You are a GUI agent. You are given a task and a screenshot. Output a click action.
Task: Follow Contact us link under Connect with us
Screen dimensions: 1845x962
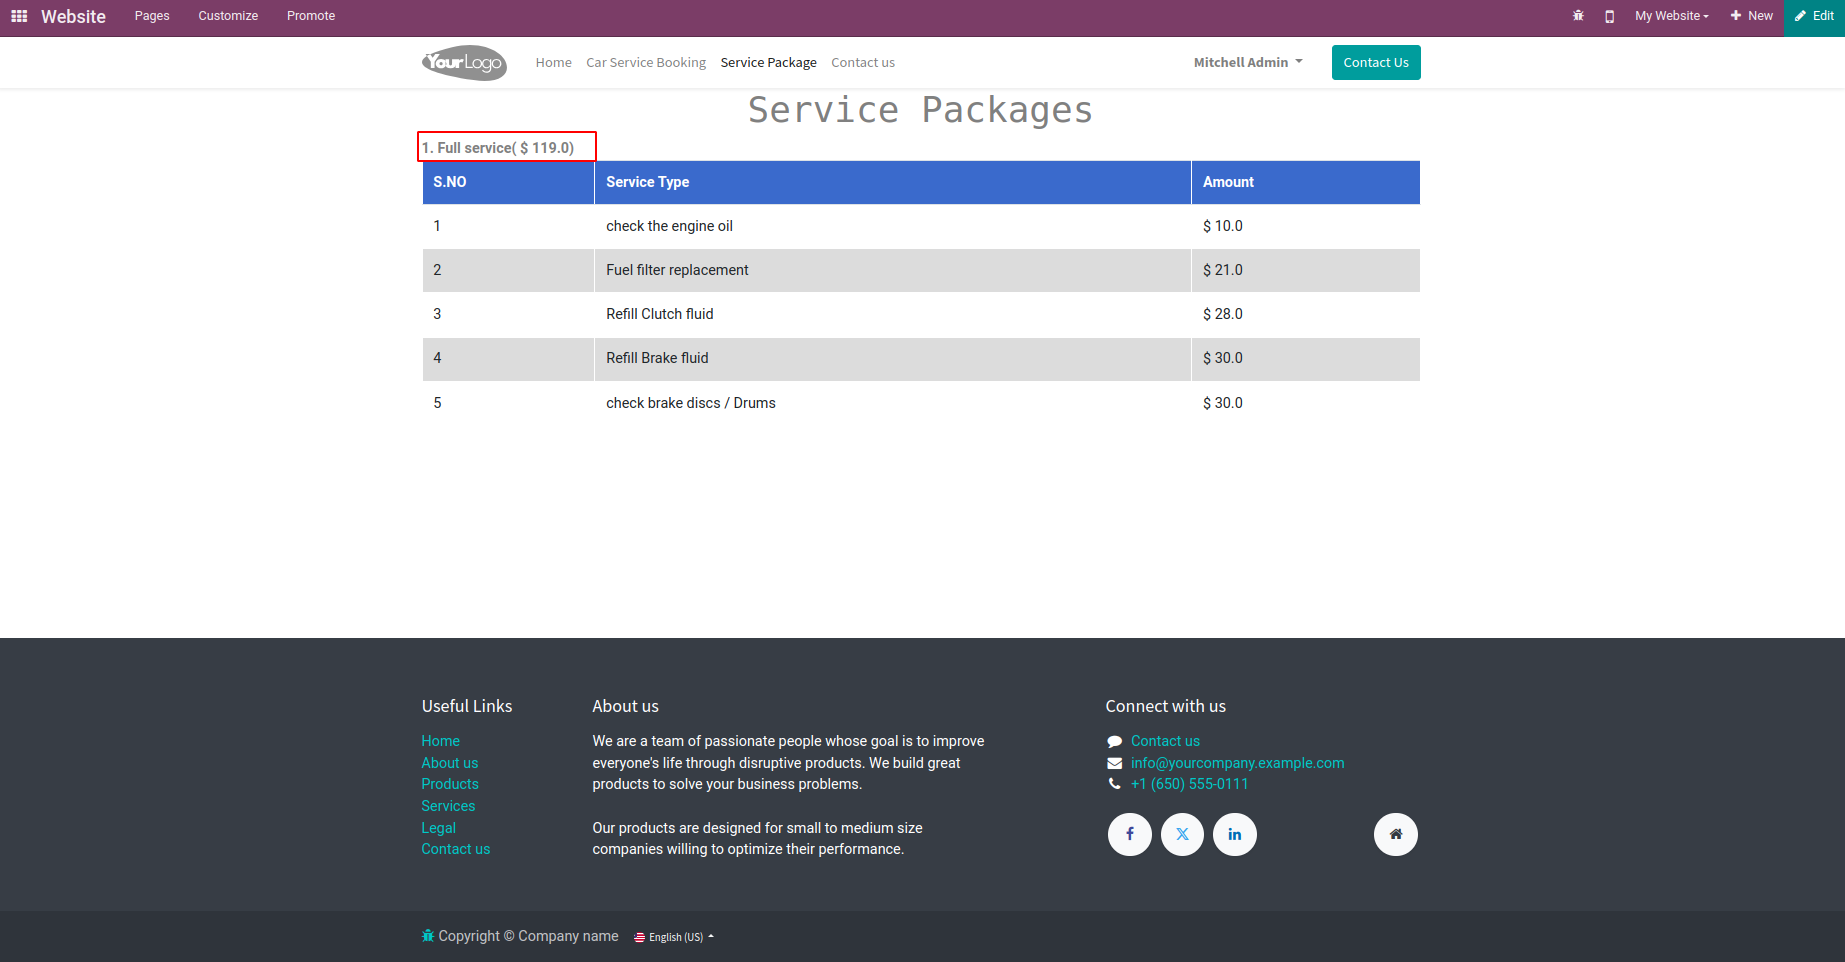[1165, 741]
